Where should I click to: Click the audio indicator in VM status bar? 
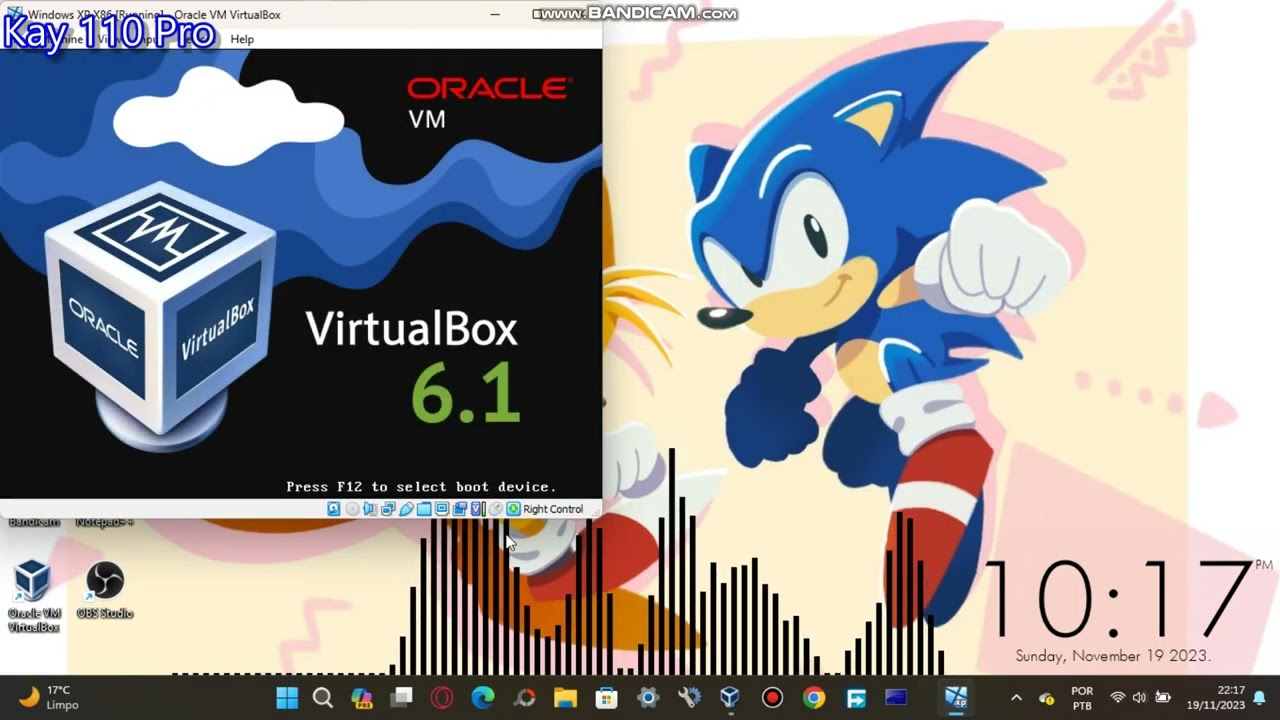pos(370,509)
